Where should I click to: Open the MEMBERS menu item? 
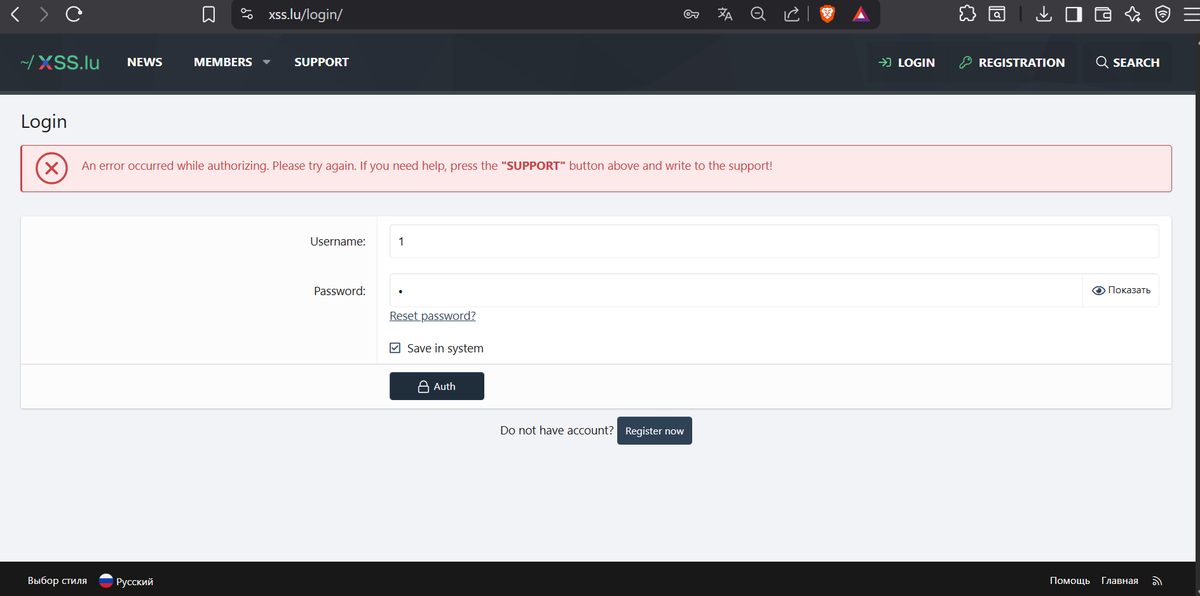(x=223, y=62)
